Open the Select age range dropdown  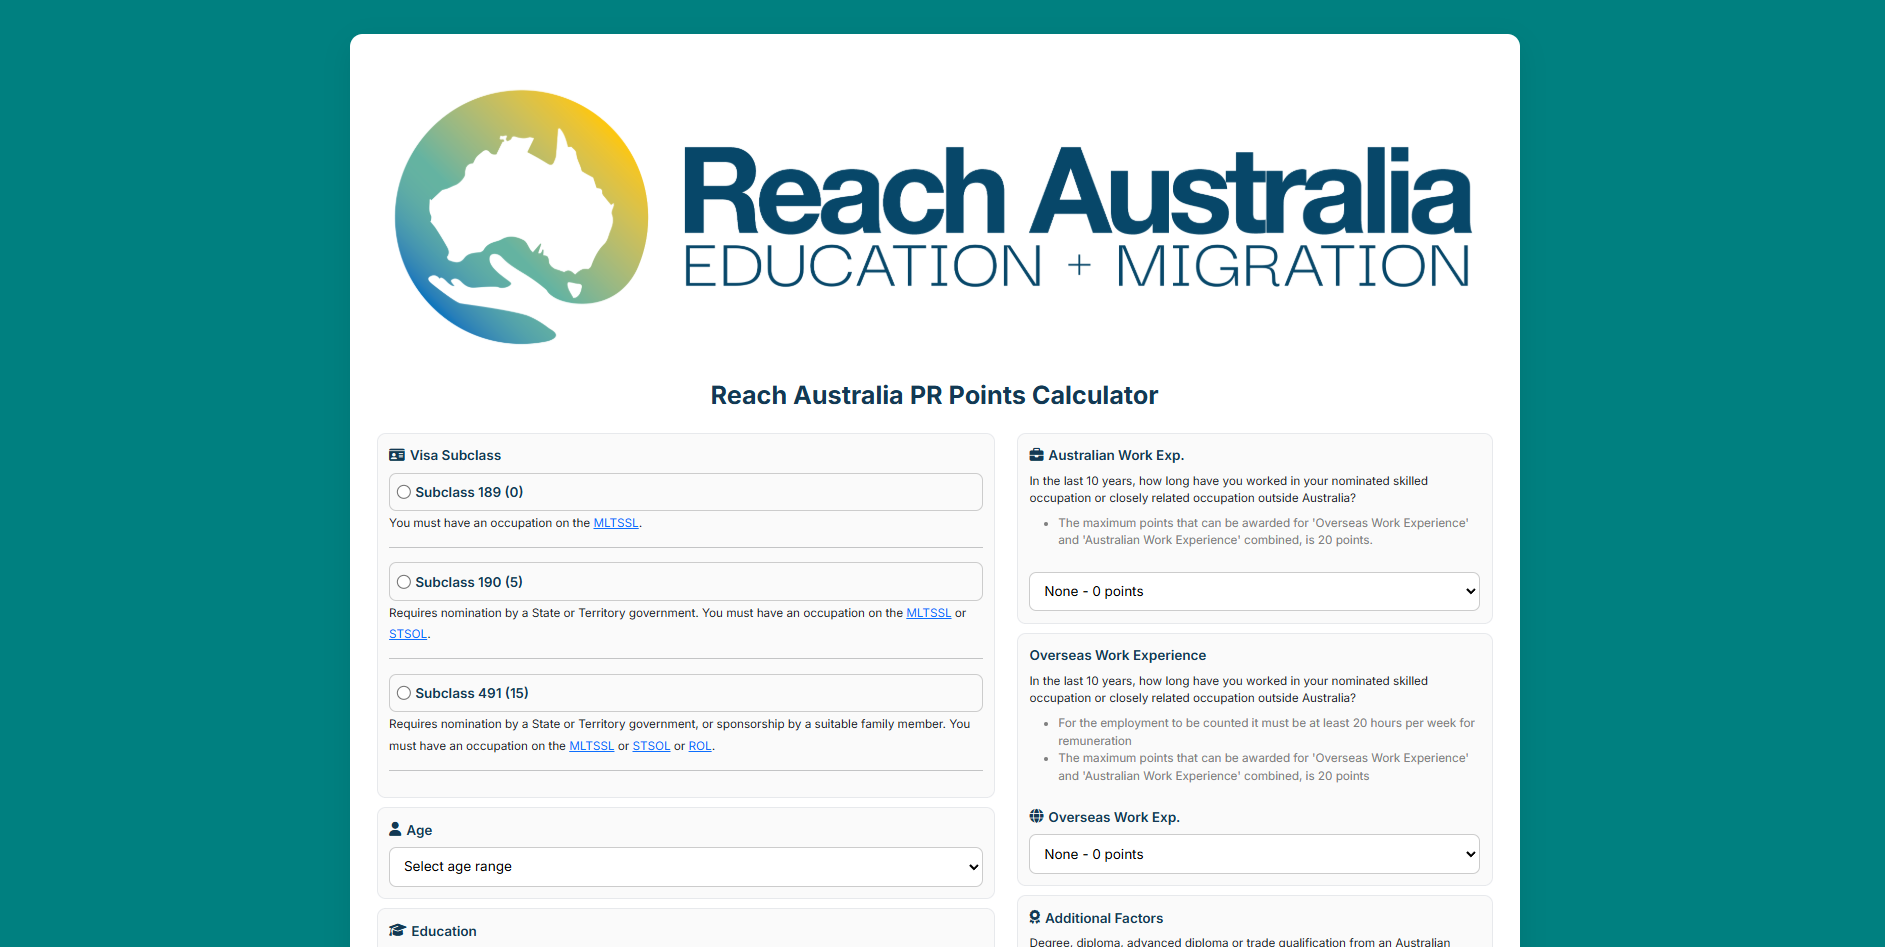click(685, 867)
